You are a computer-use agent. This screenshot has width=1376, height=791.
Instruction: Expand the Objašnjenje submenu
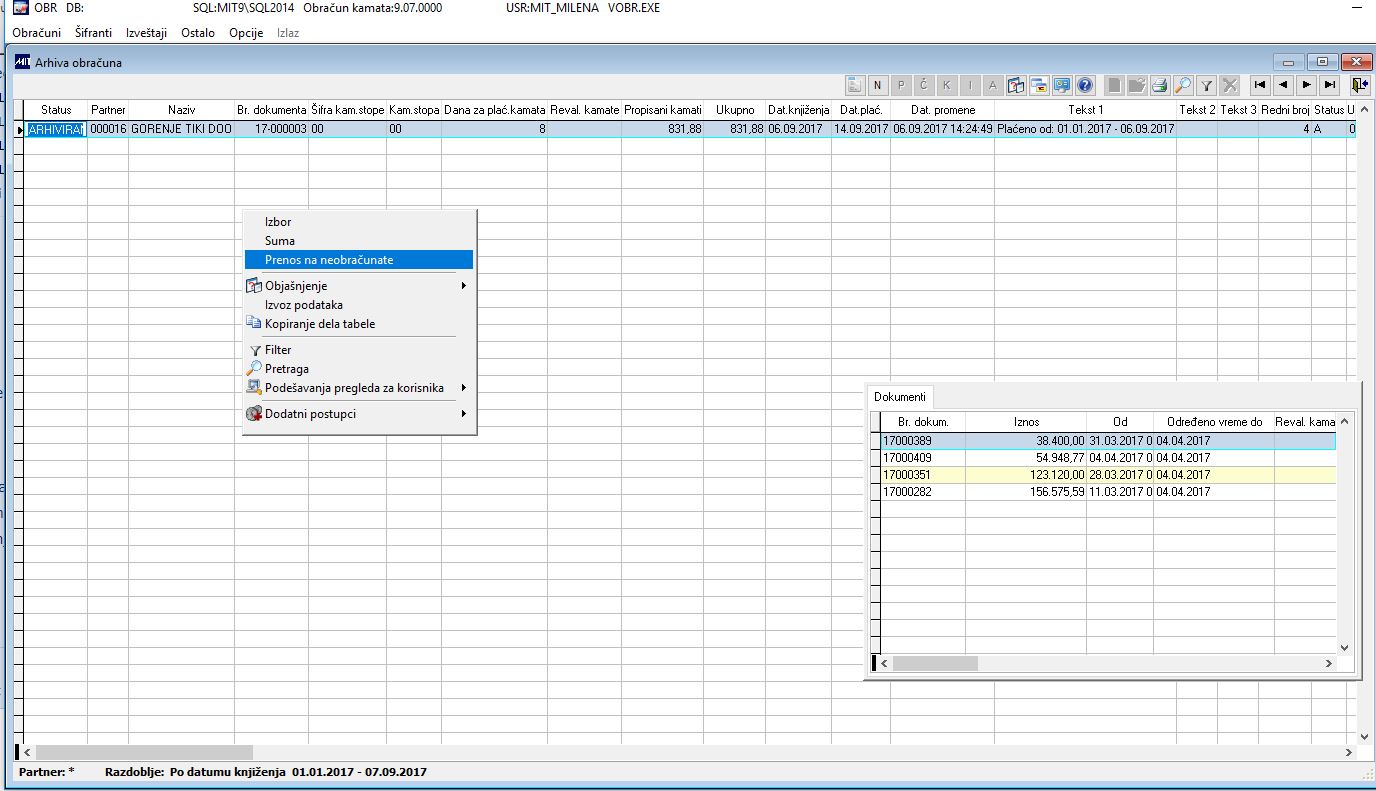[359, 286]
